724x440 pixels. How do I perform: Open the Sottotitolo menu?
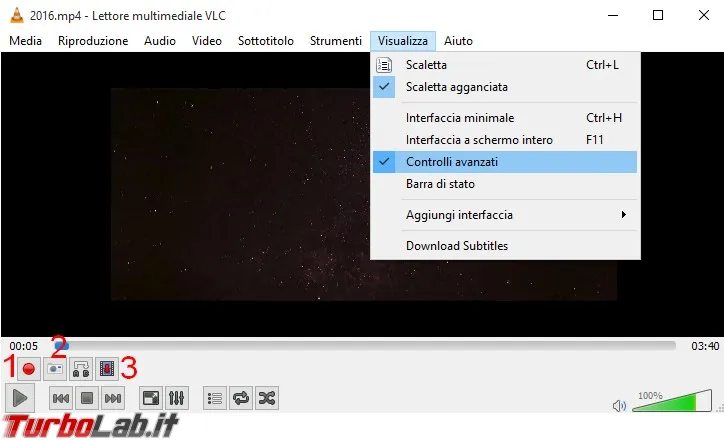[x=265, y=41]
